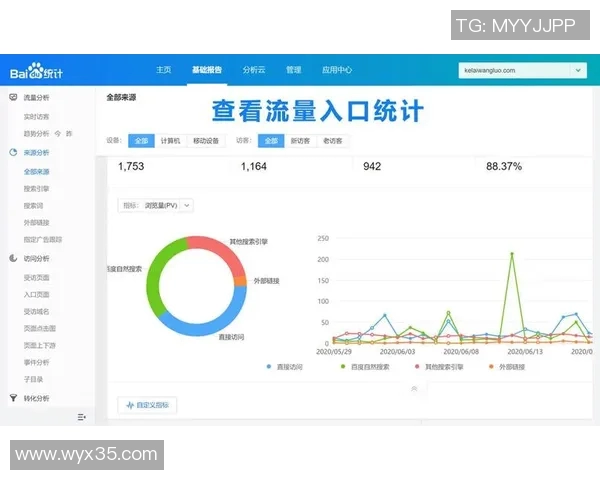Open 趋势分析 in the sidebar
The height and width of the screenshot is (480, 600).
[x=36, y=134]
